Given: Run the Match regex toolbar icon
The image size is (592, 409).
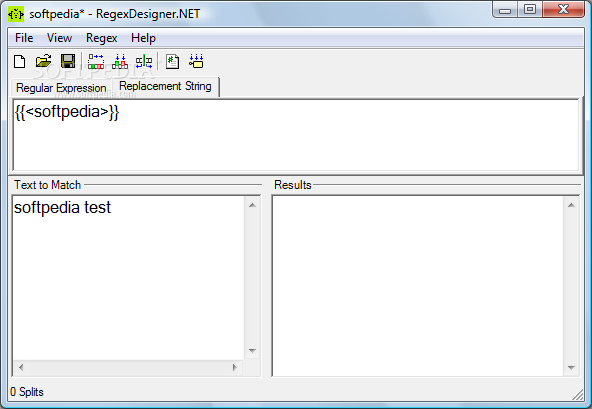Looking at the screenshot, I should click(96, 62).
